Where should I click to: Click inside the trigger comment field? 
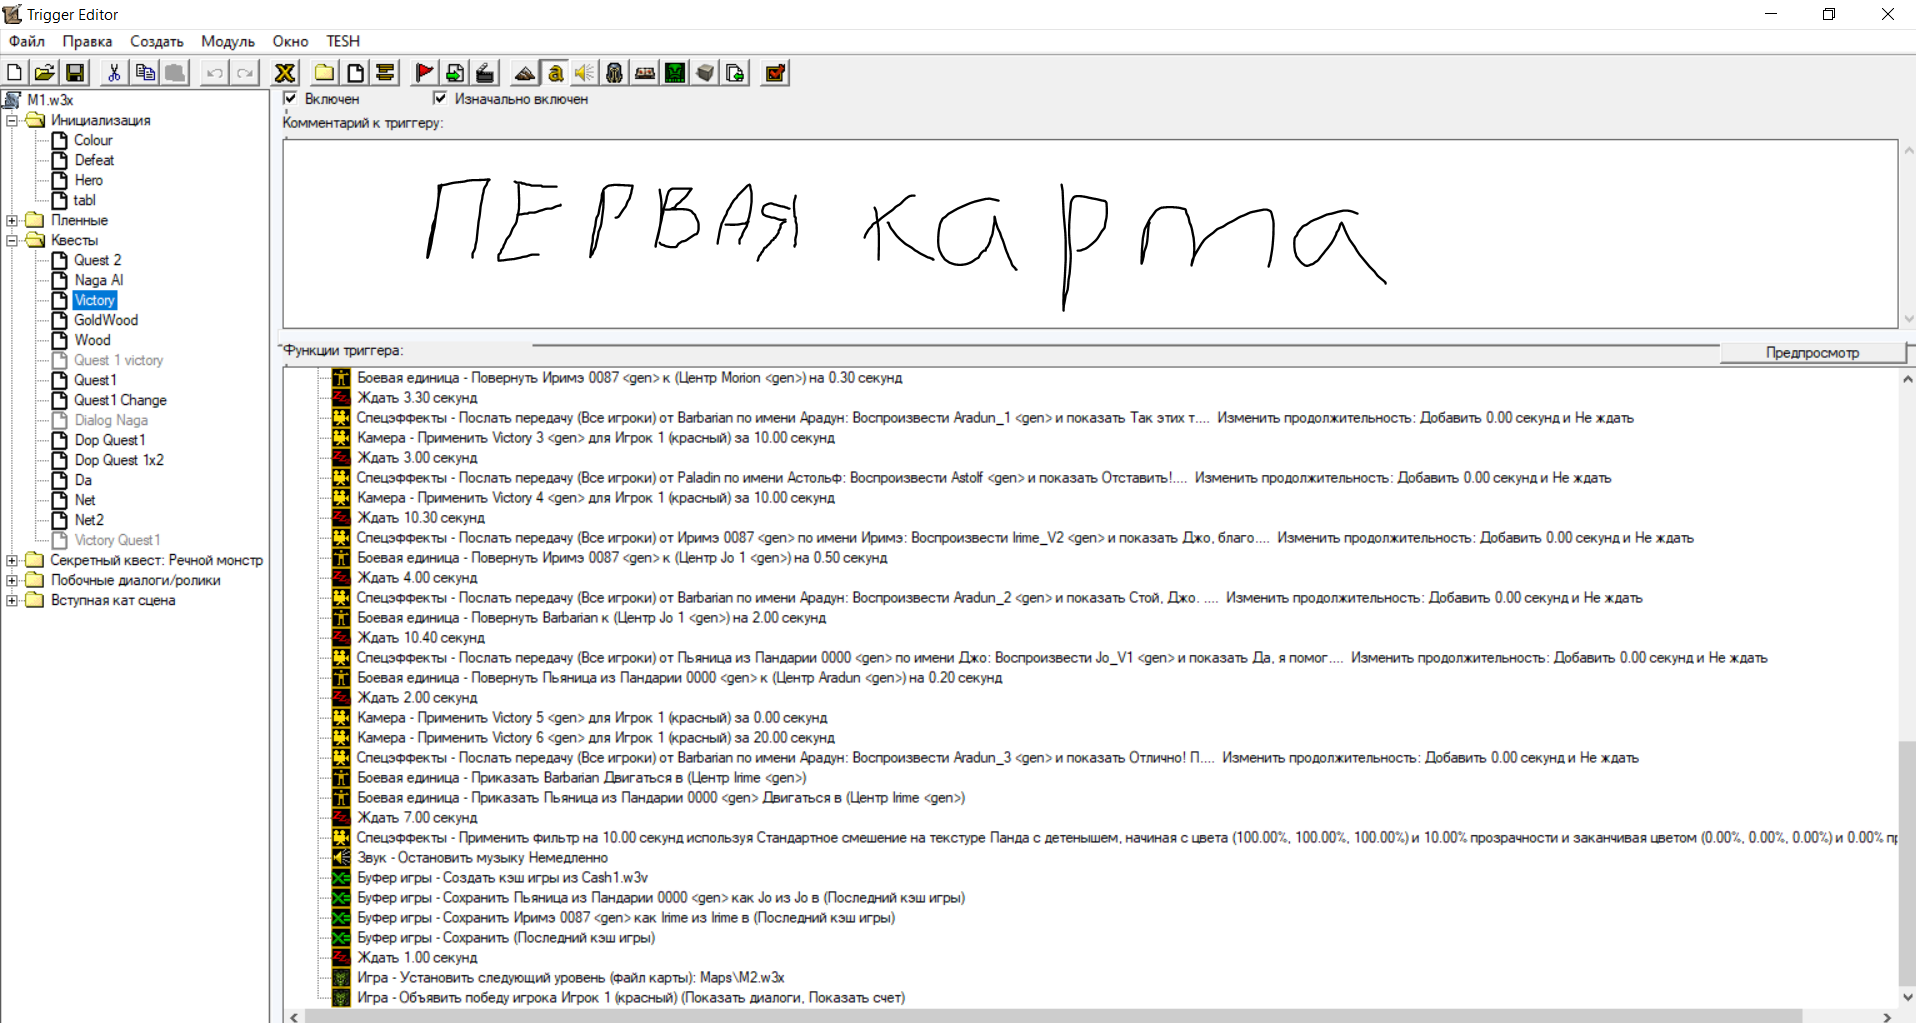1090,234
